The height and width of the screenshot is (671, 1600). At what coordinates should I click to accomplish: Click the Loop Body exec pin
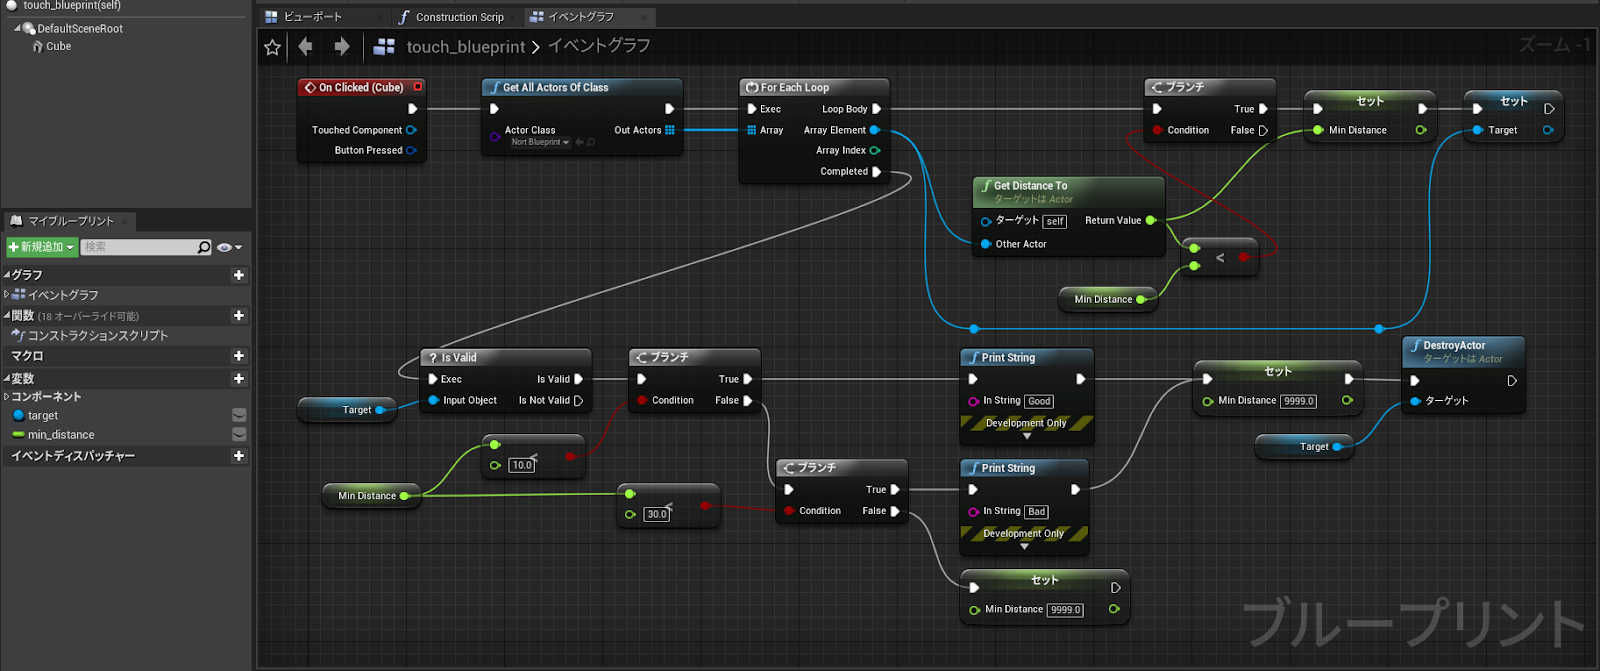pos(877,109)
